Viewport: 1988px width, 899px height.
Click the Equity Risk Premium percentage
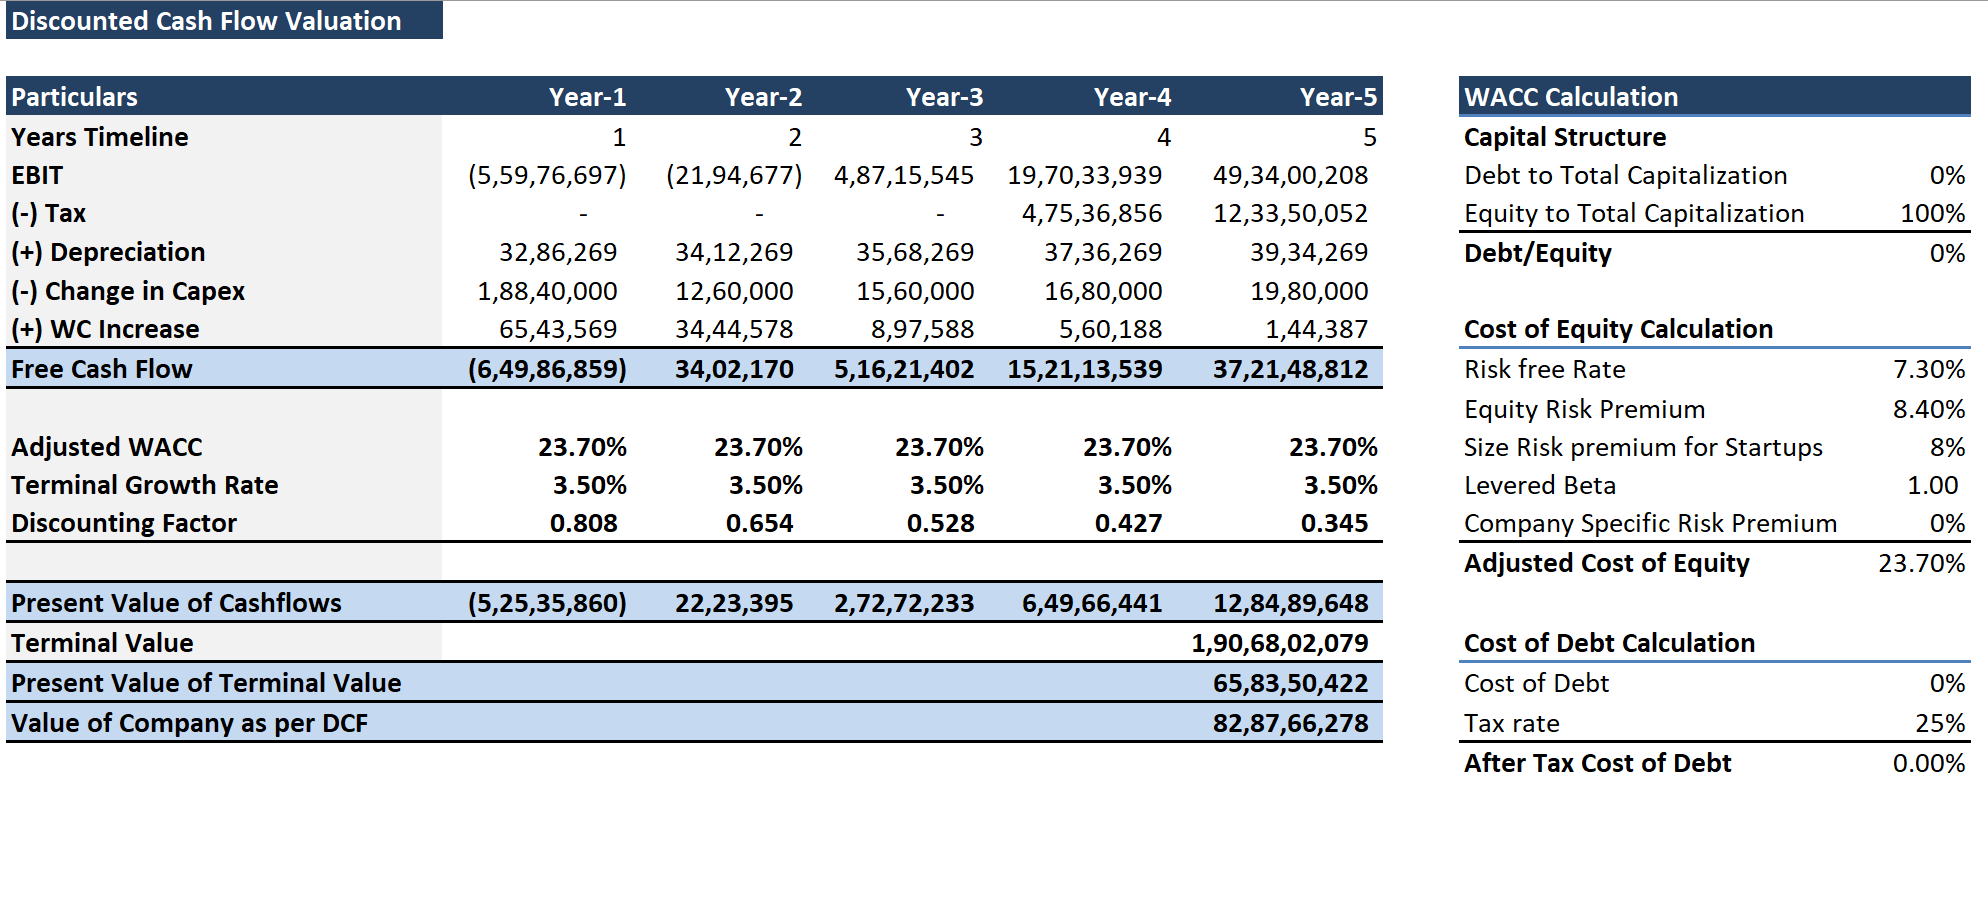pos(1928,410)
